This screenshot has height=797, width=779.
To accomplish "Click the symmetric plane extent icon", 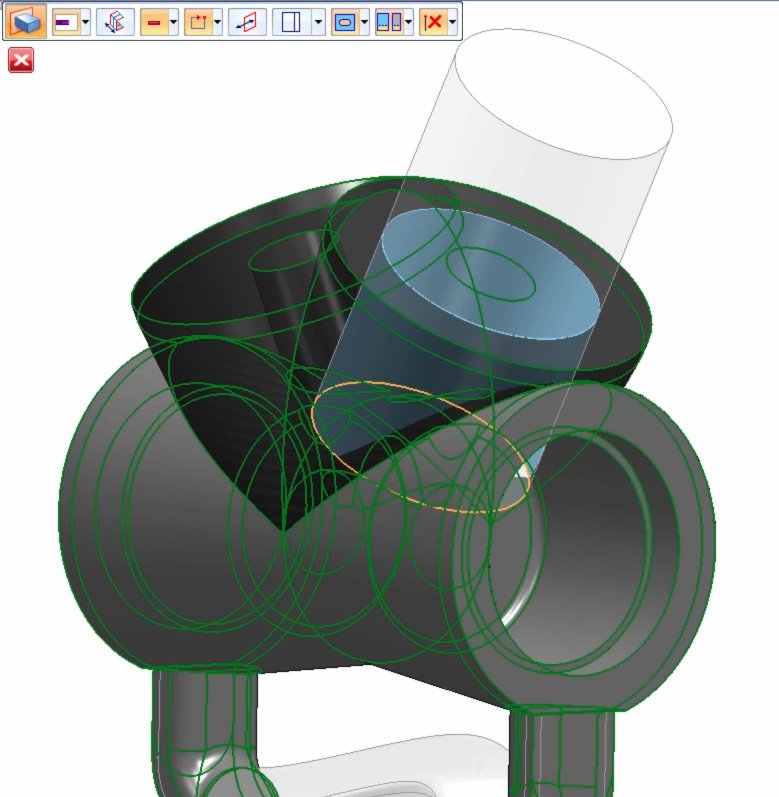I will coord(247,22).
